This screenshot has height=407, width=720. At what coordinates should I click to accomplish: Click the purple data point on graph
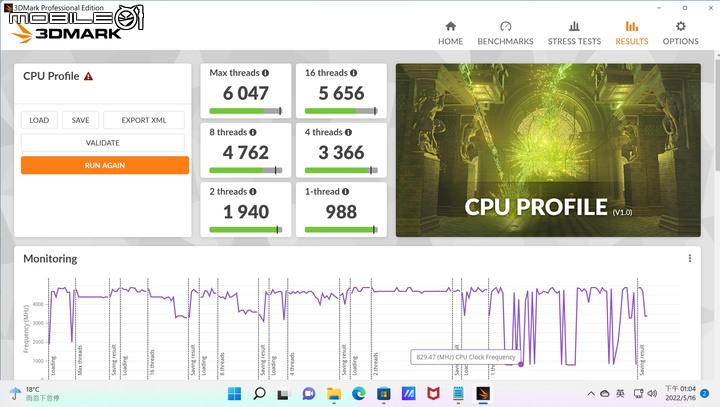click(521, 364)
